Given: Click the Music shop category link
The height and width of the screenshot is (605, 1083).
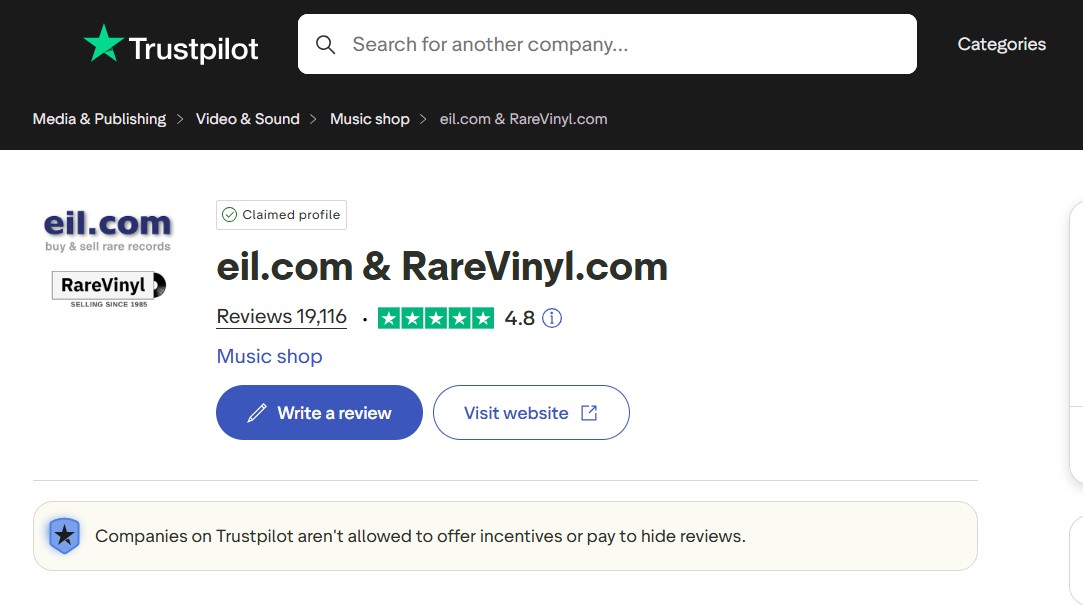Looking at the screenshot, I should pyautogui.click(x=269, y=356).
